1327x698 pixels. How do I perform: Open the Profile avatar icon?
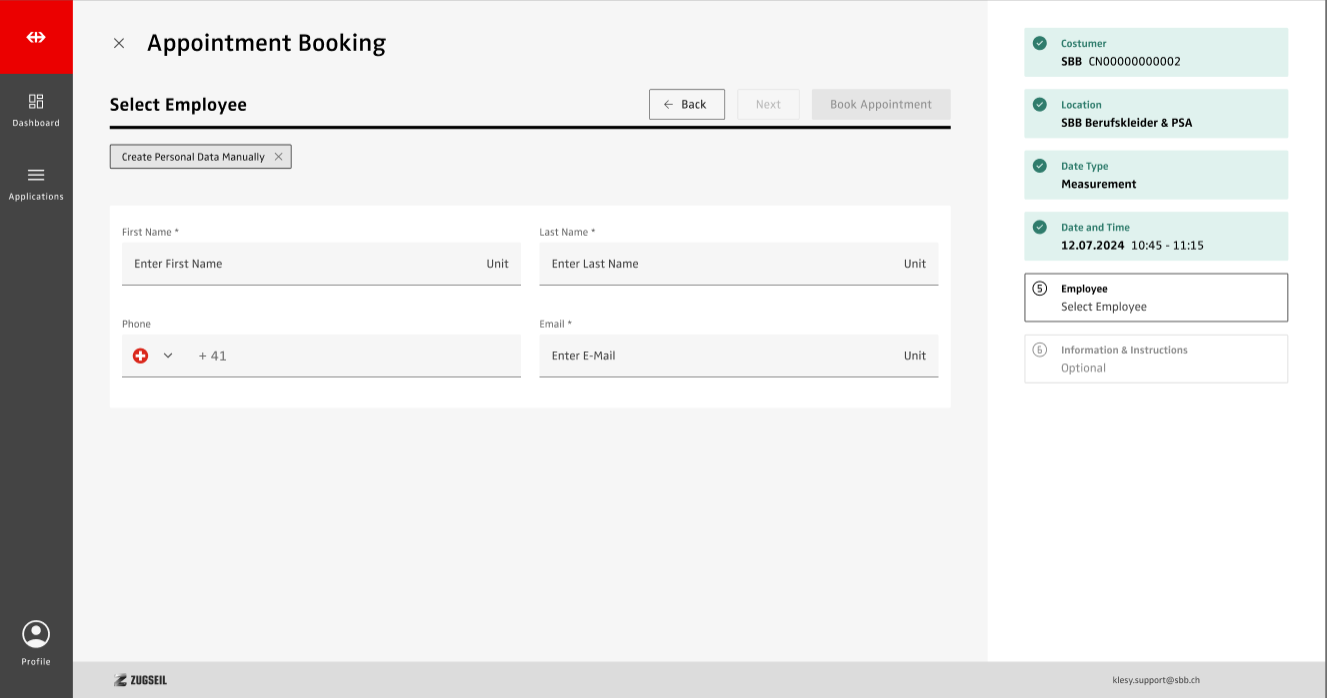(x=36, y=634)
